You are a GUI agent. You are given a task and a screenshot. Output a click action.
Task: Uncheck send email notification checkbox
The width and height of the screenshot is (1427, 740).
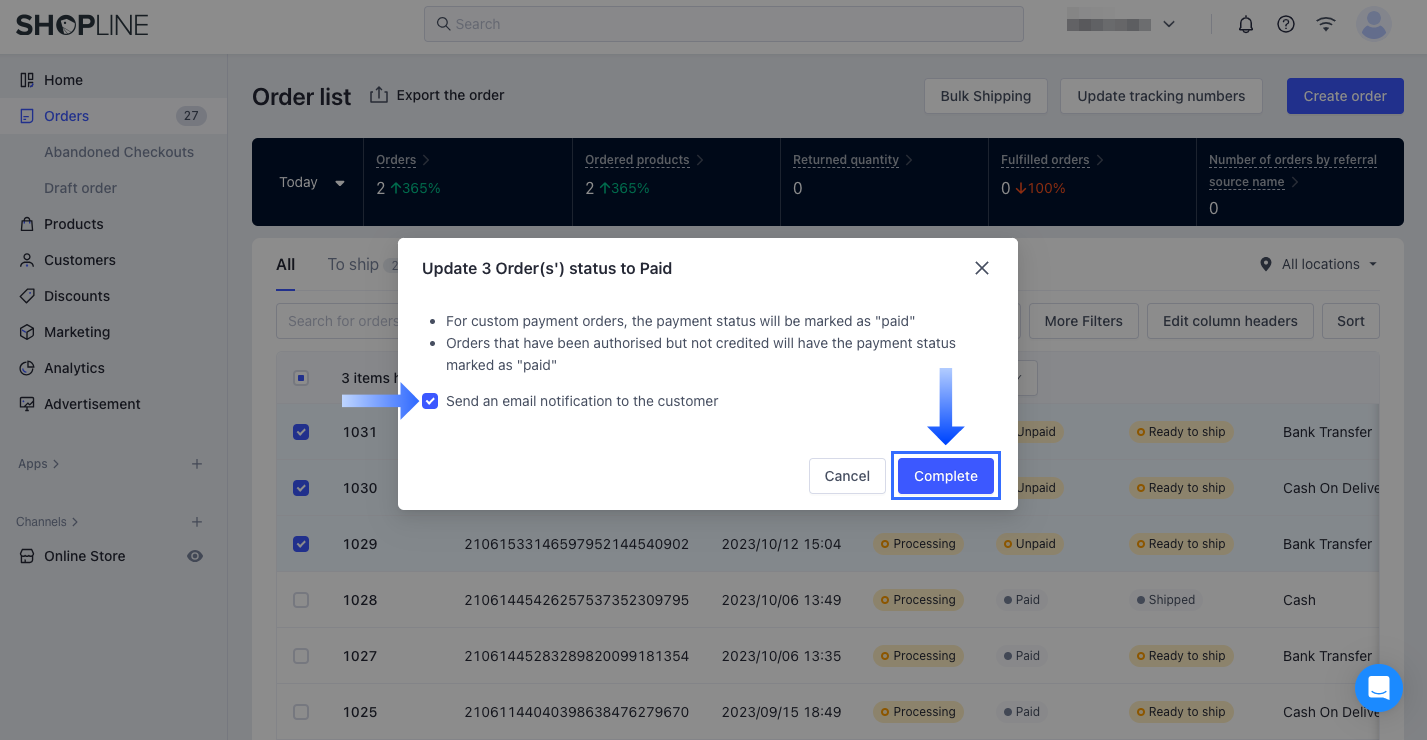click(x=430, y=401)
